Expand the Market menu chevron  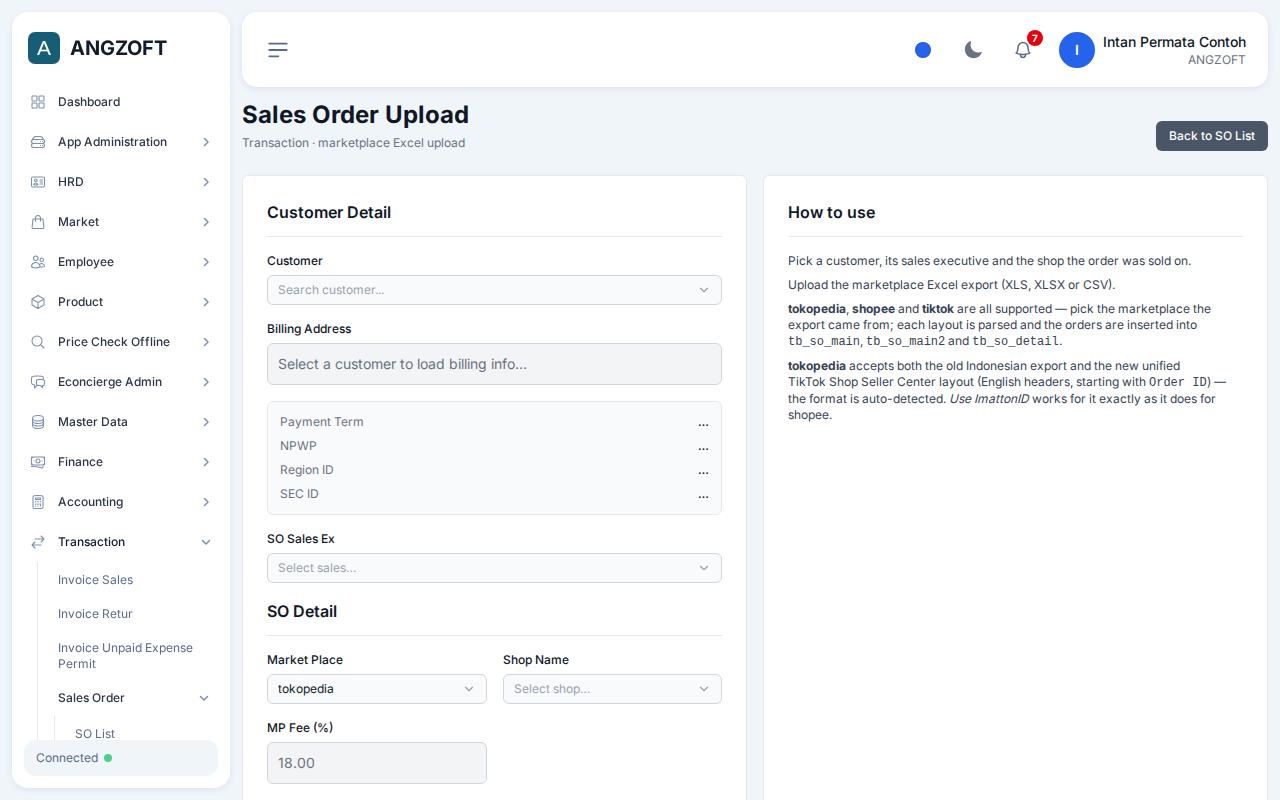pyautogui.click(x=206, y=222)
